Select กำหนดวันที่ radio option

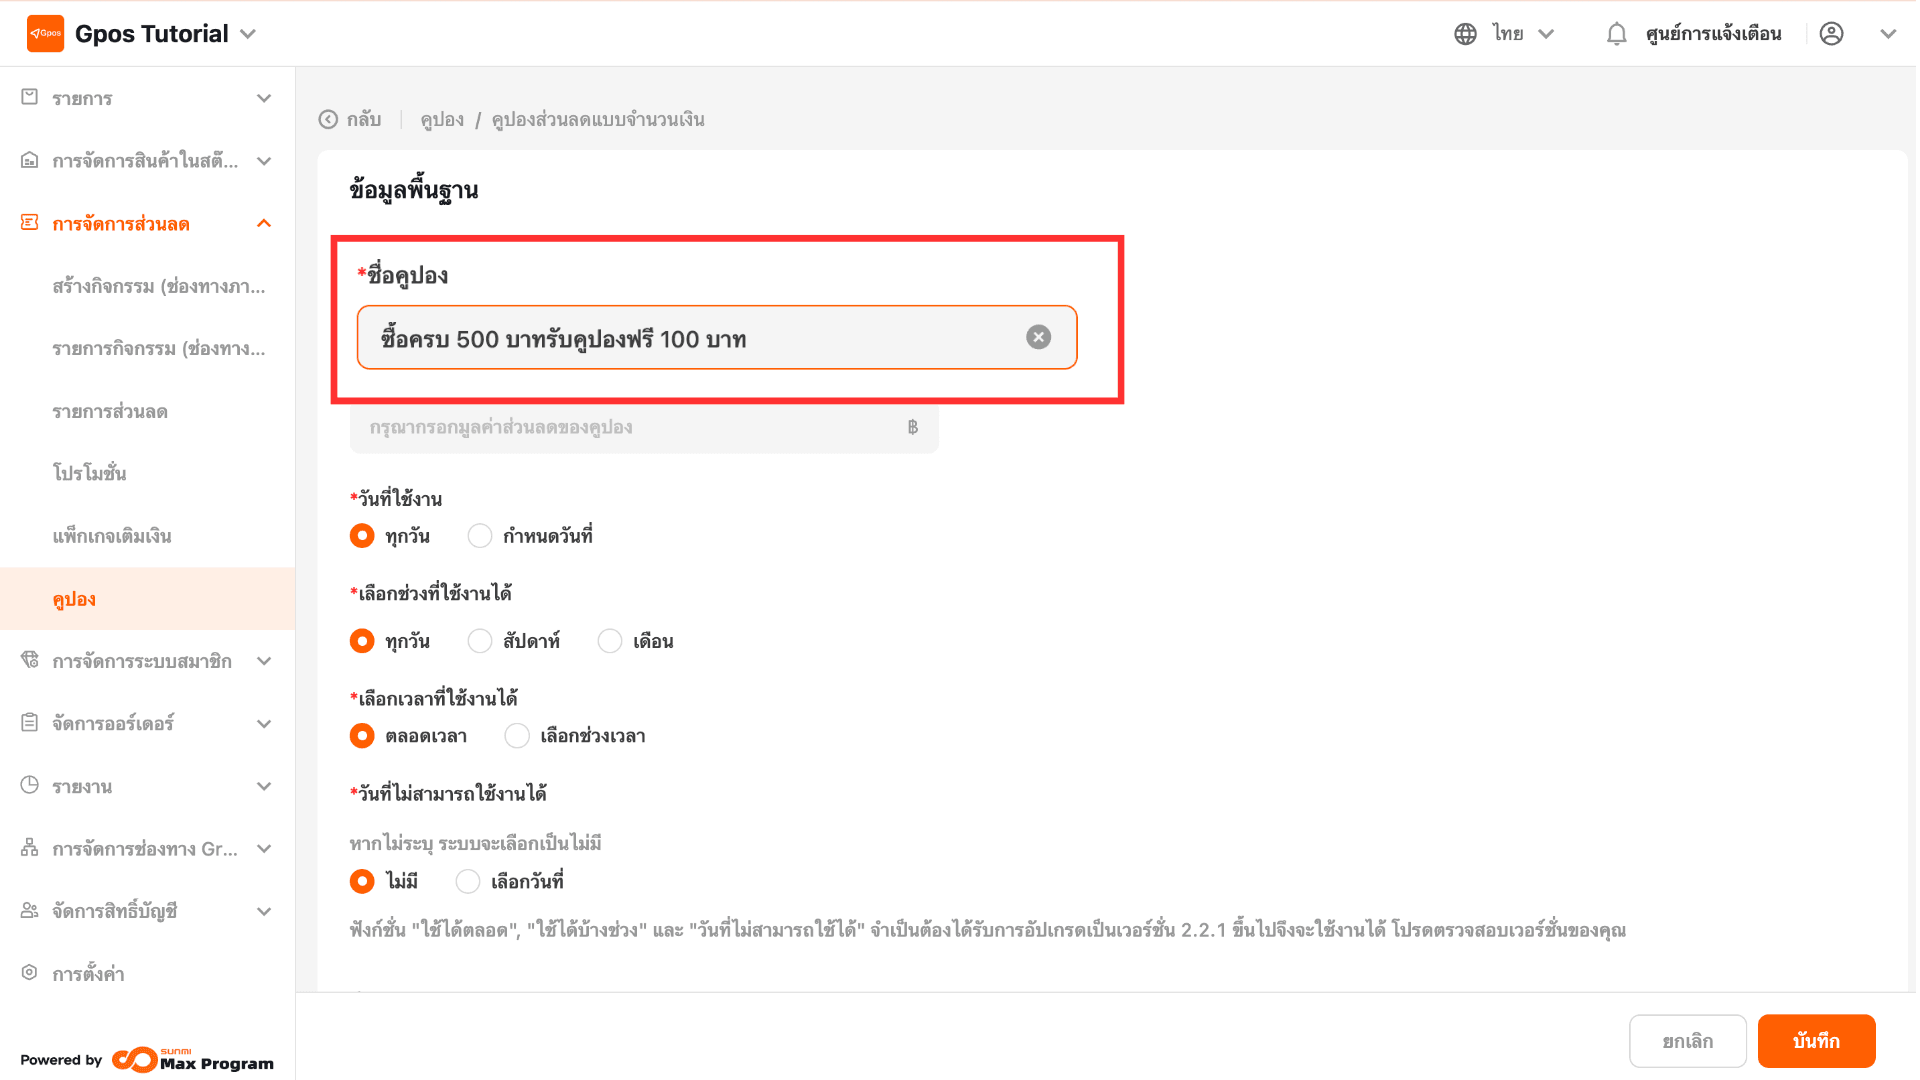tap(480, 536)
